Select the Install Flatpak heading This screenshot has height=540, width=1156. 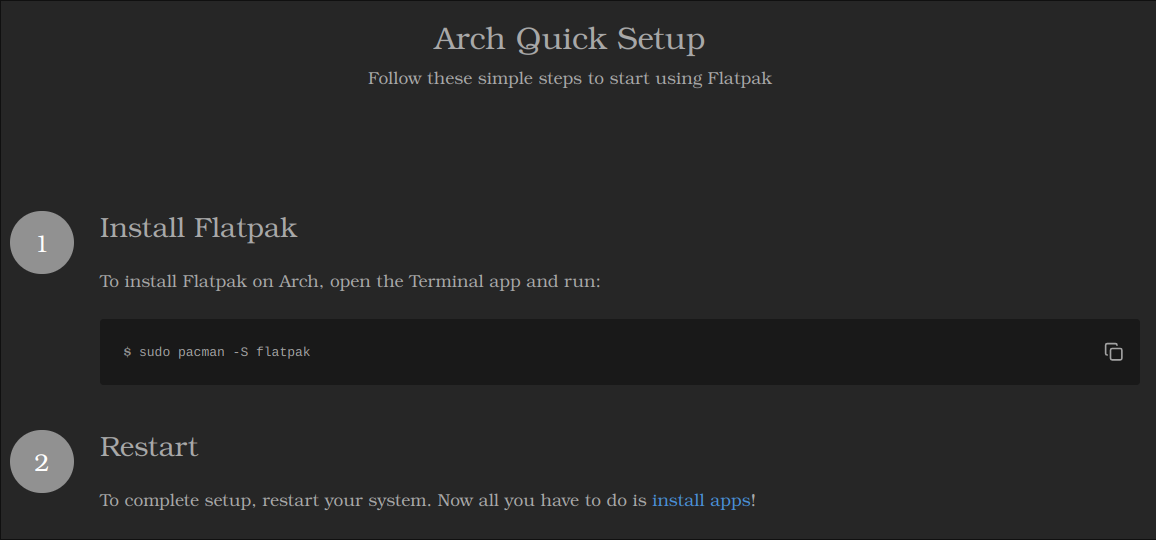[198, 228]
